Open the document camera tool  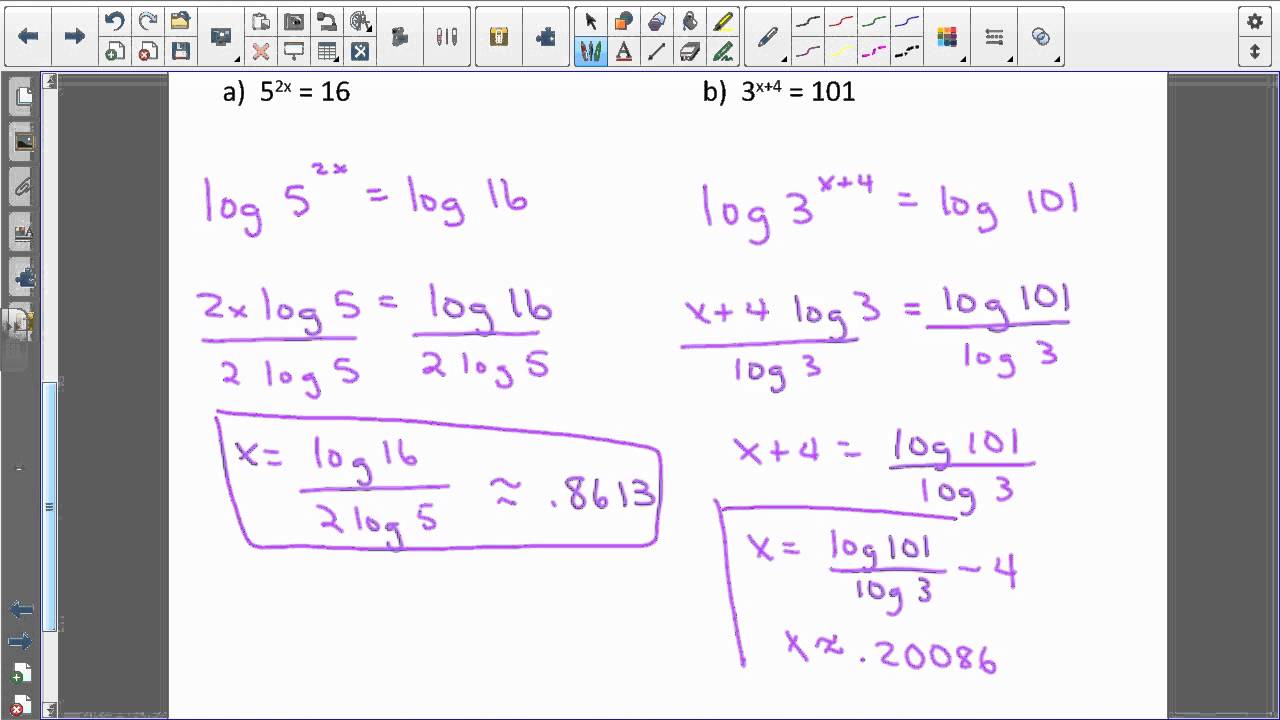click(327, 22)
